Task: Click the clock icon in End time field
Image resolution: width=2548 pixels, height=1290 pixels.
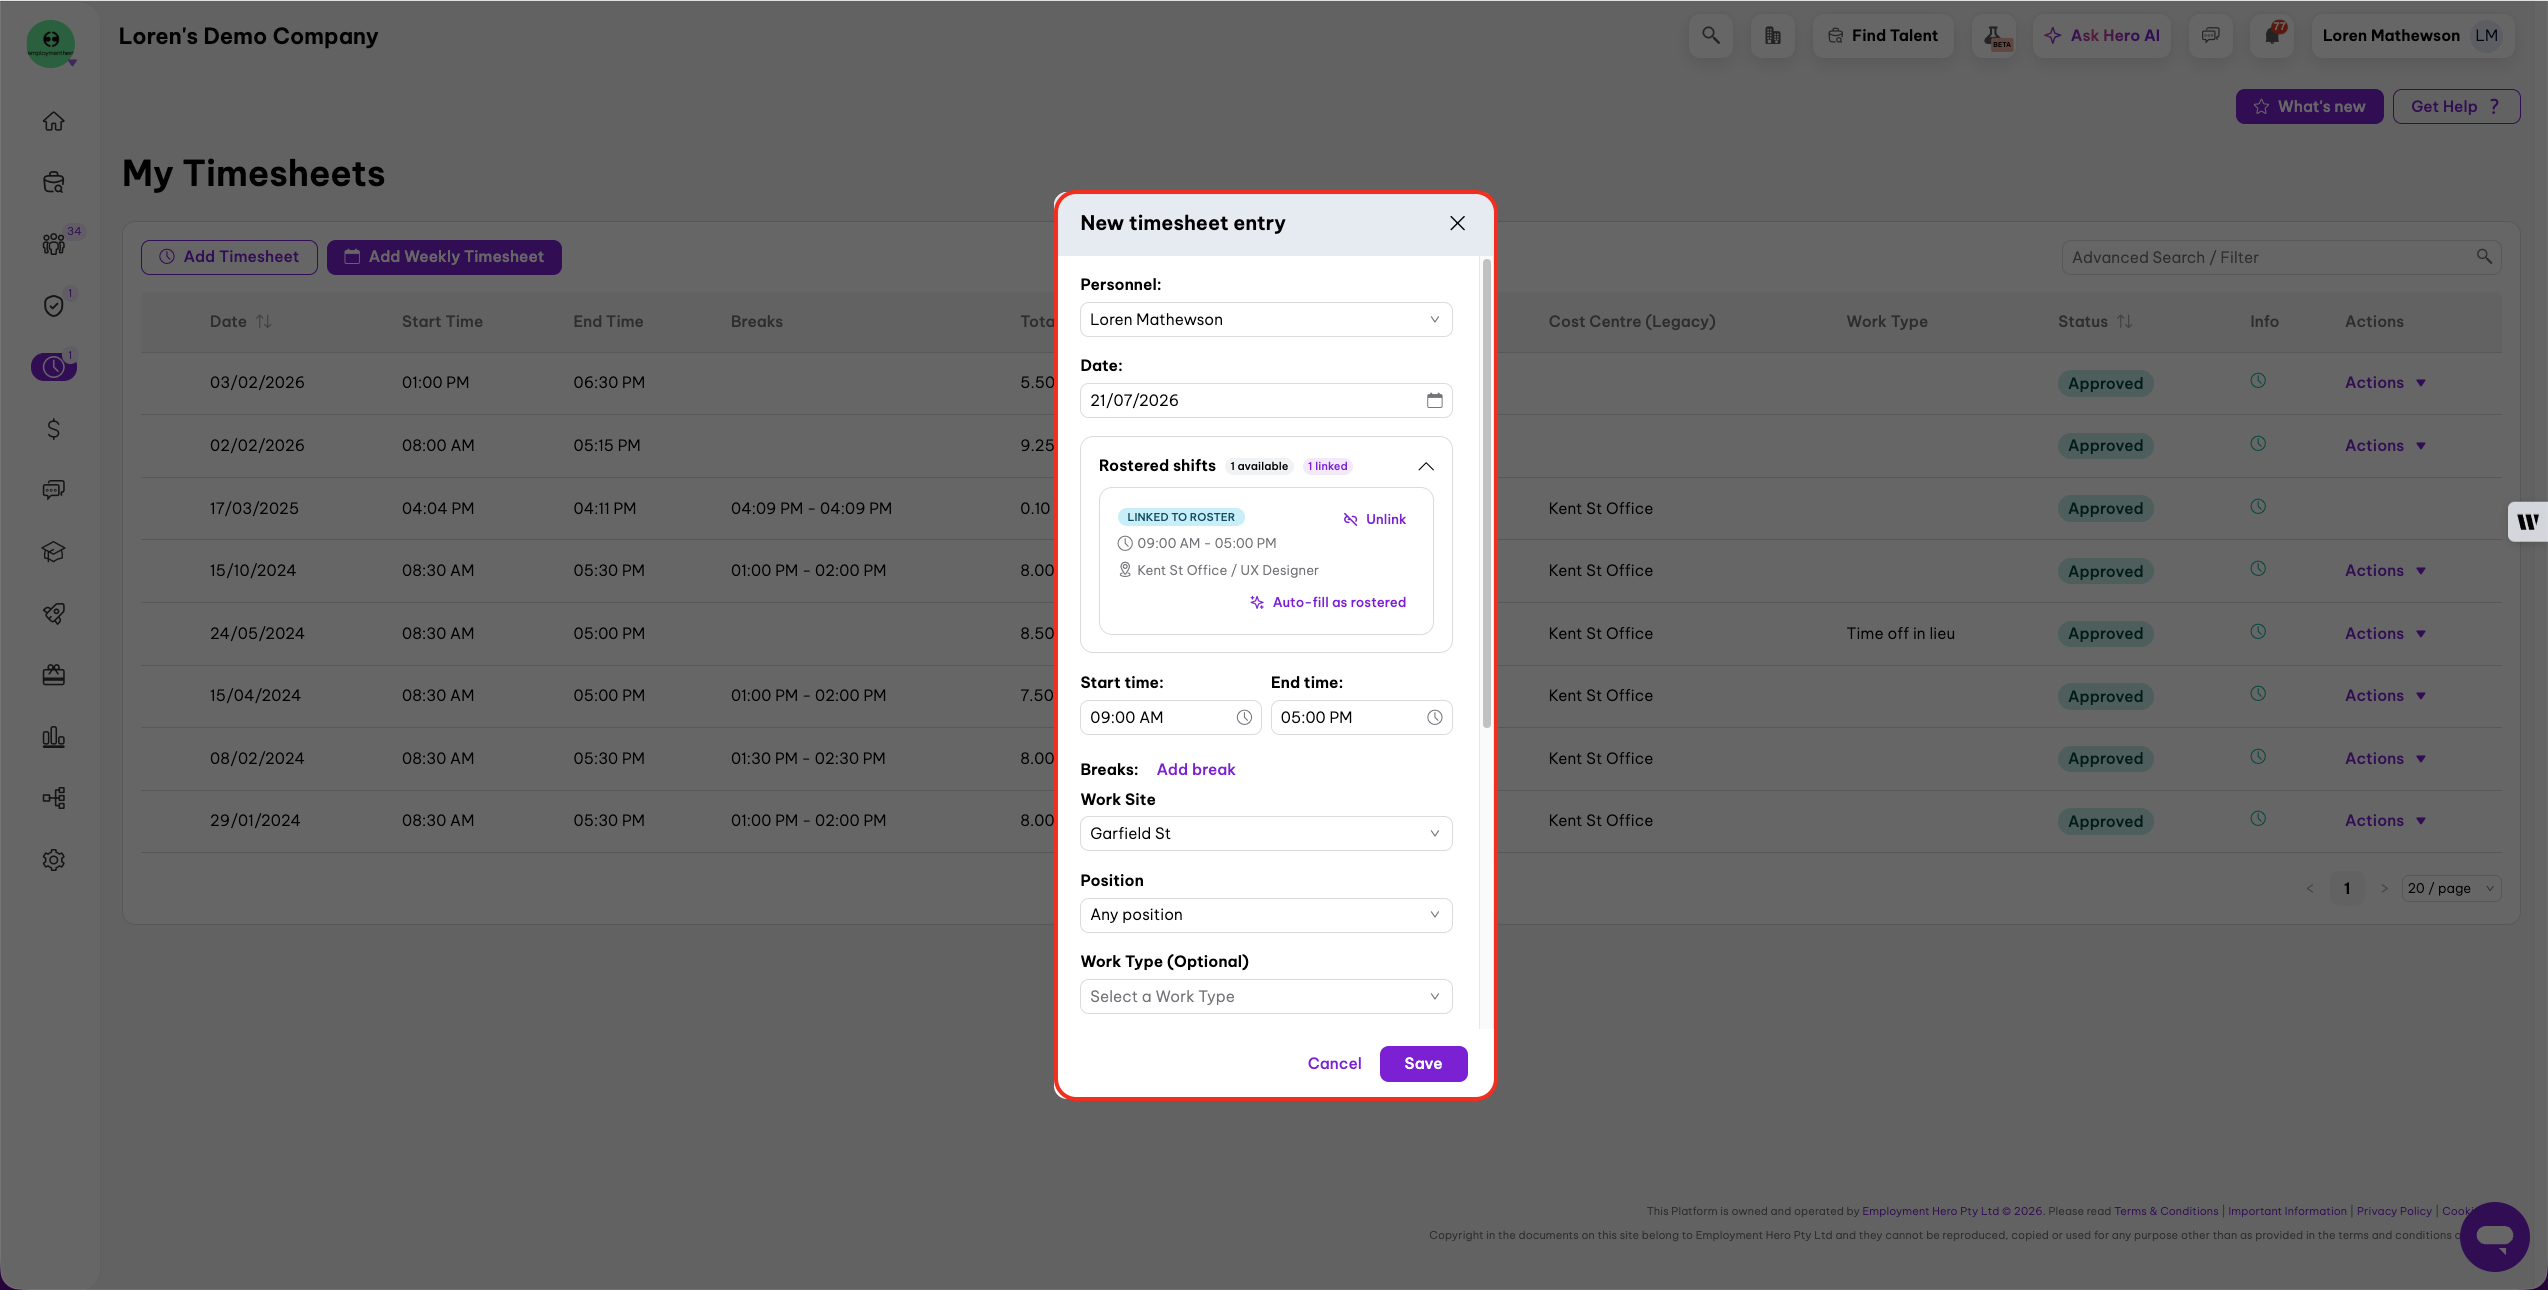Action: coord(1435,717)
